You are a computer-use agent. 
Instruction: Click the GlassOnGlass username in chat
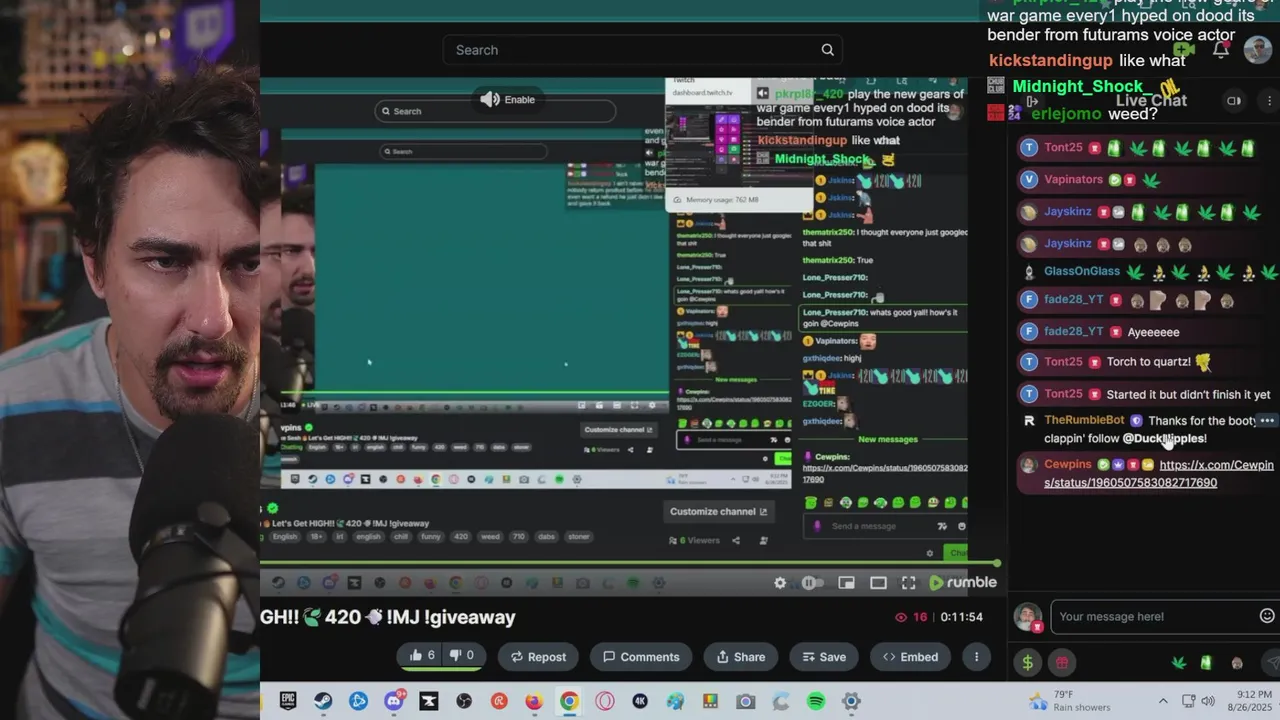(x=1082, y=272)
